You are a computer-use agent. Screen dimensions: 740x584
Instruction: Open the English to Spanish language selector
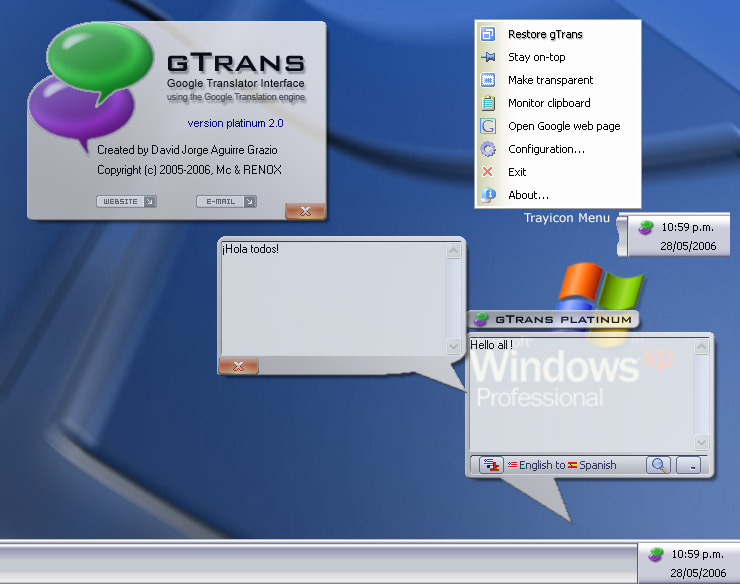point(562,465)
